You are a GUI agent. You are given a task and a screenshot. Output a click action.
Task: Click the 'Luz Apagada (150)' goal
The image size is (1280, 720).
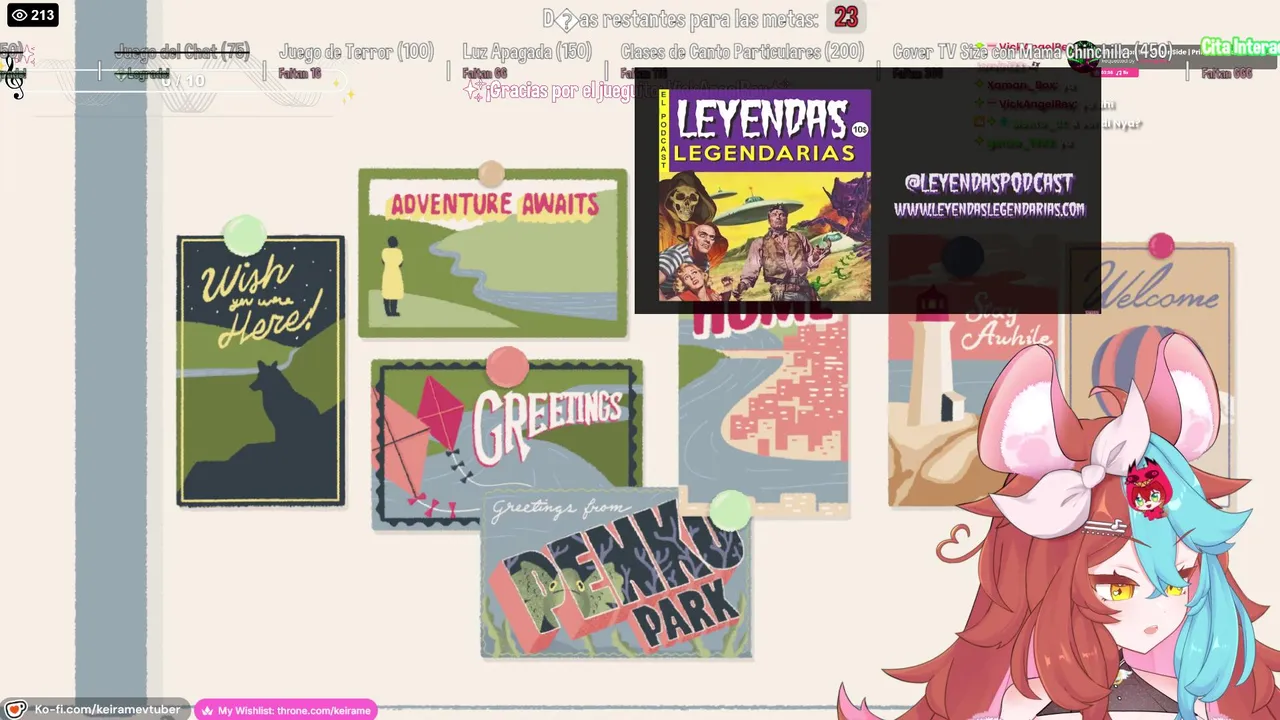coord(527,52)
